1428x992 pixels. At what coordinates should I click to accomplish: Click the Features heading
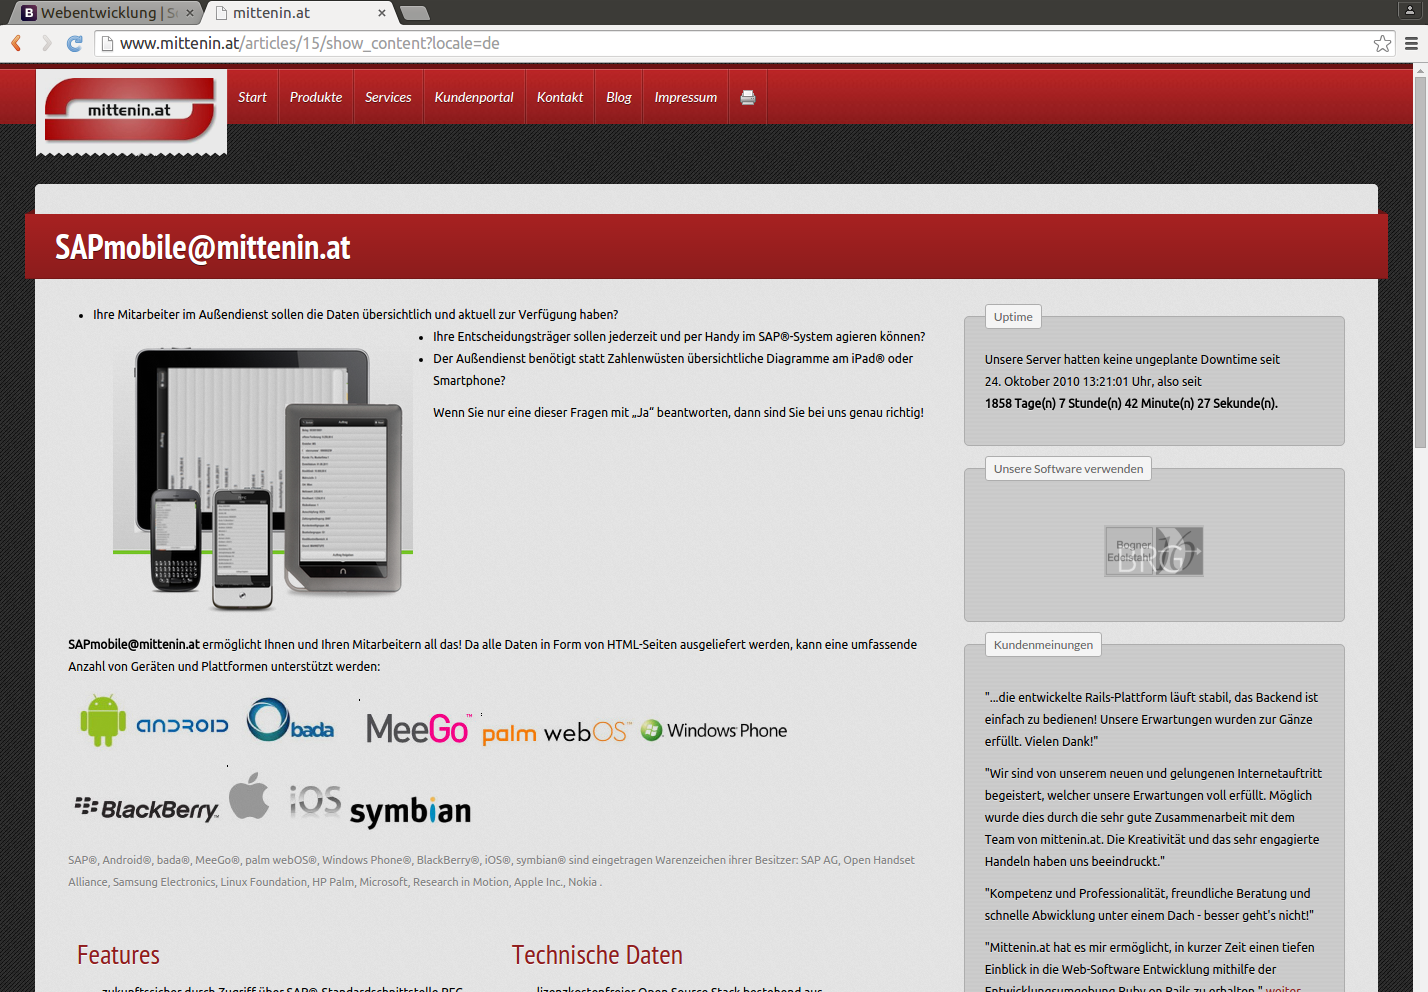[x=118, y=955]
